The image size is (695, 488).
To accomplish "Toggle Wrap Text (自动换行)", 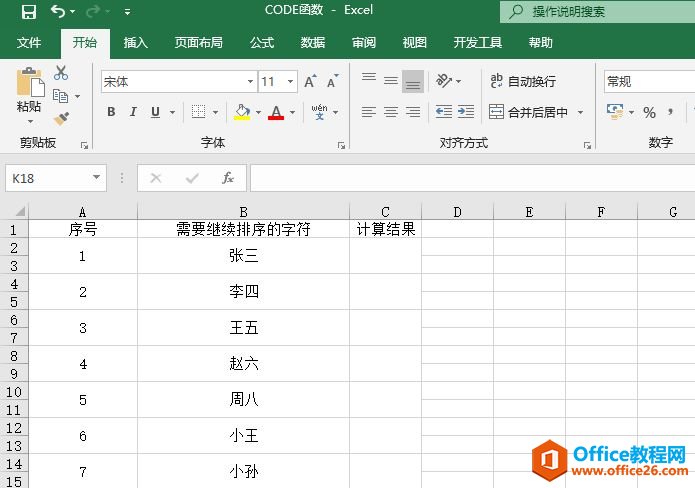I will click(x=522, y=81).
